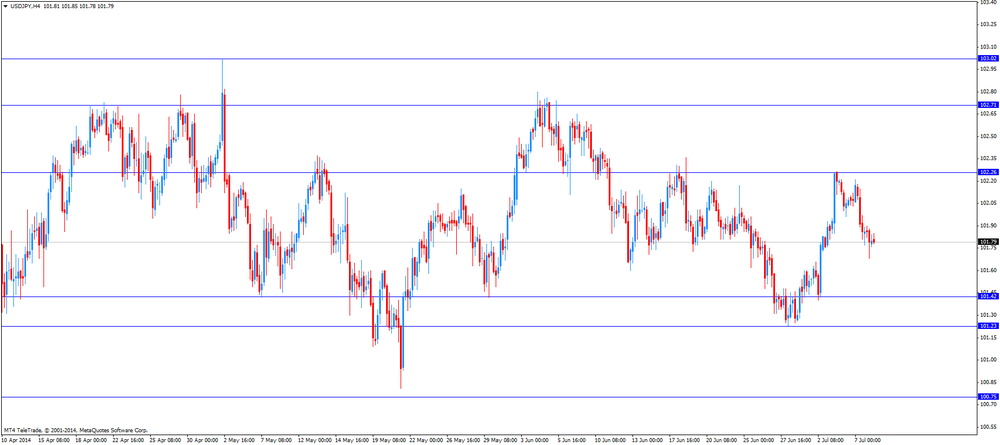Click the current price label 101.79
The height and width of the screenshot is (445, 1000).
[x=988, y=242]
